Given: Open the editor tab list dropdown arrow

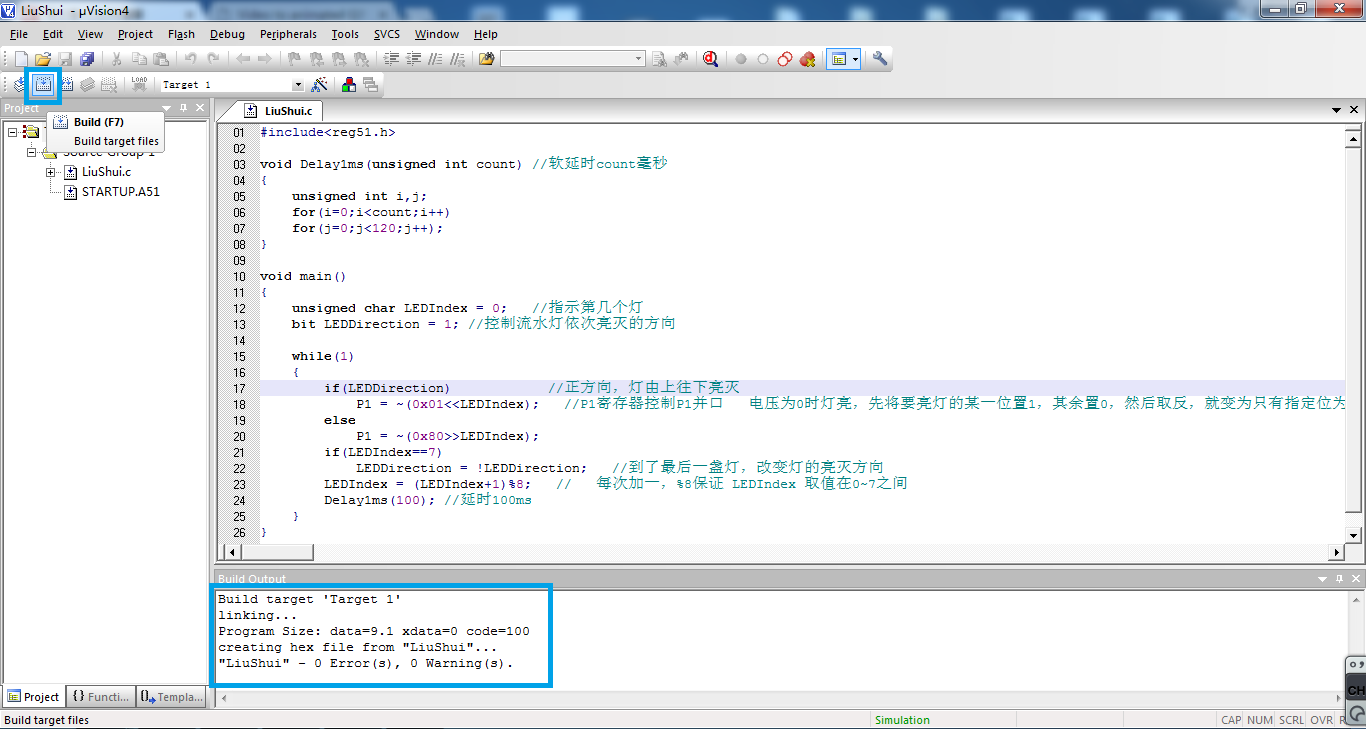Looking at the screenshot, I should click(x=1337, y=110).
